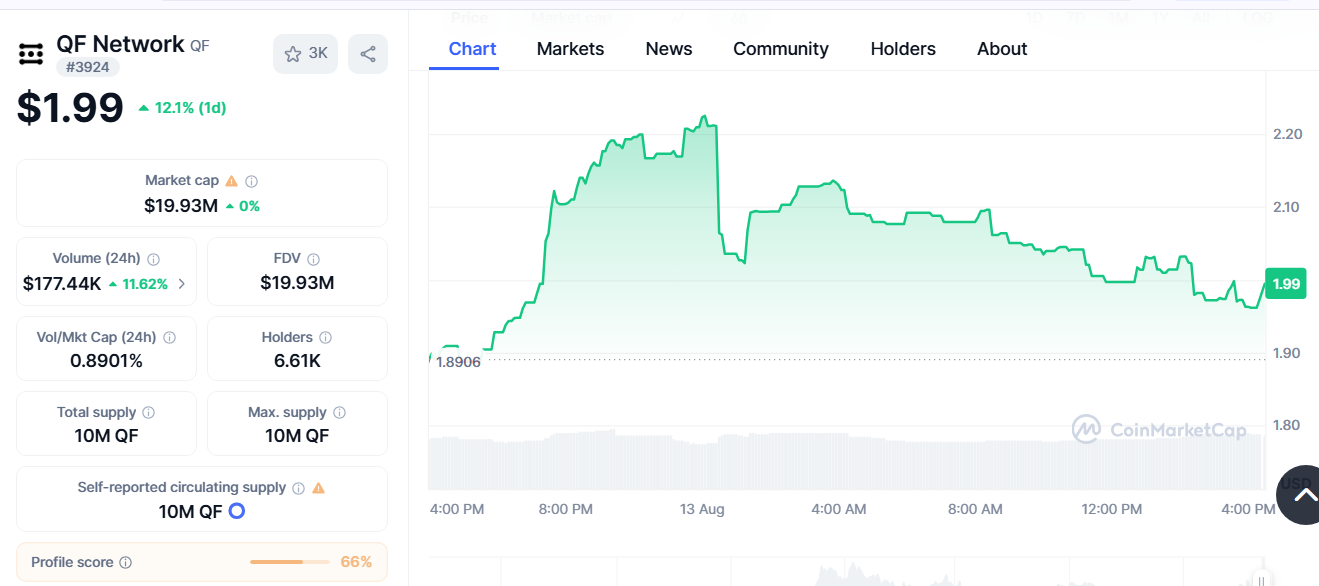This screenshot has width=1319, height=586.
Task: Click the #3924 rank badge
Action: click(88, 67)
